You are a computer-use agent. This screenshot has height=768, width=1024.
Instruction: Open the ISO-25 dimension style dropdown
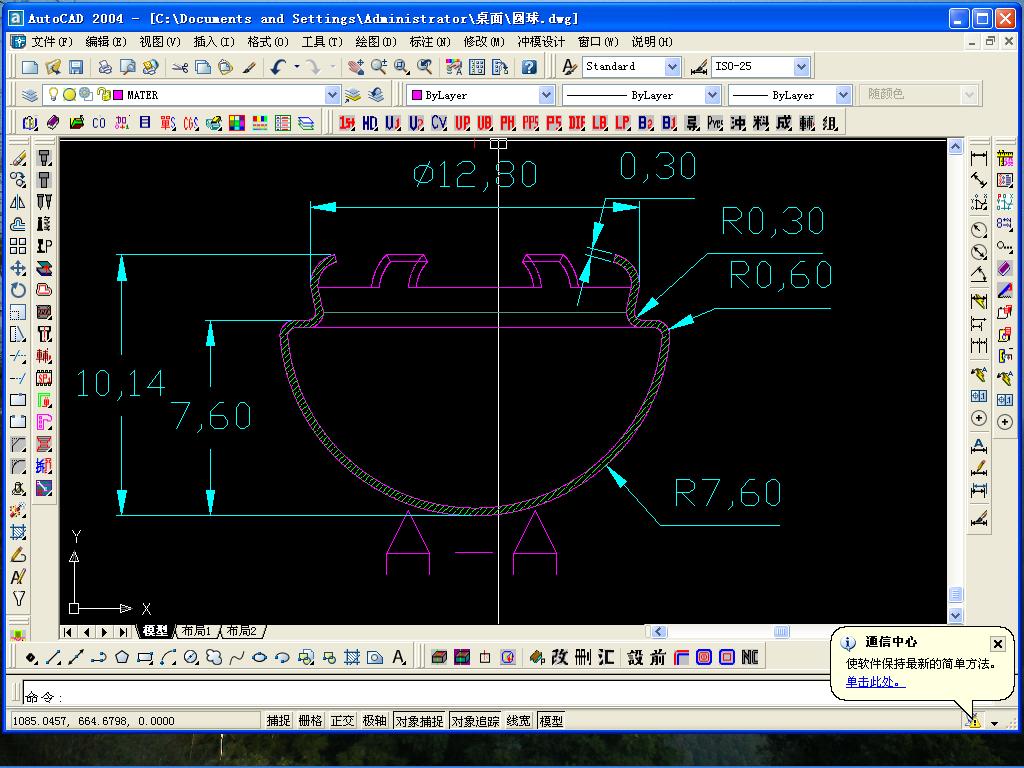click(802, 67)
